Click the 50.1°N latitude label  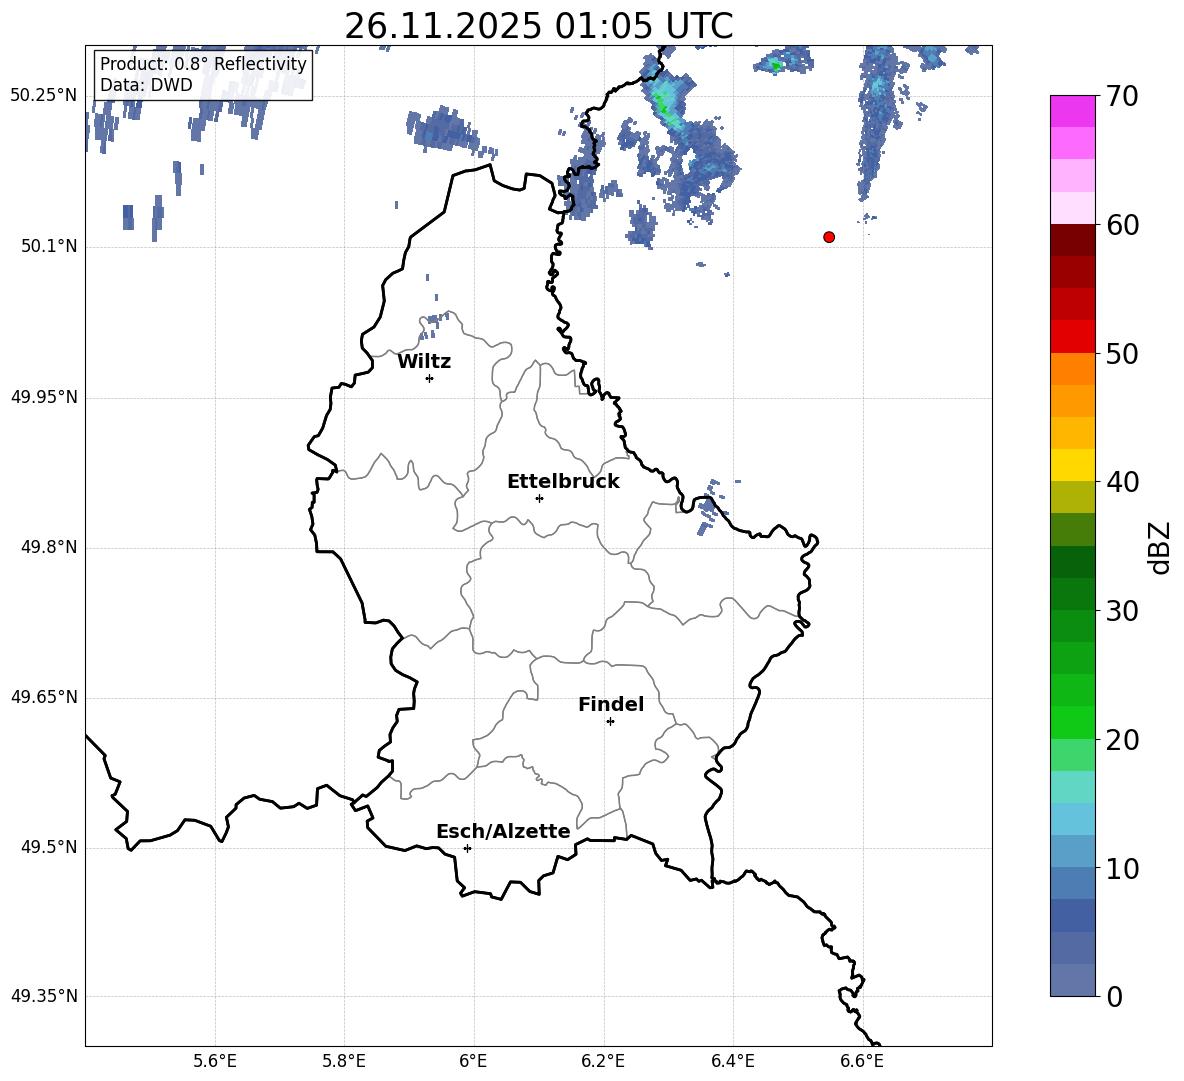coord(49,246)
